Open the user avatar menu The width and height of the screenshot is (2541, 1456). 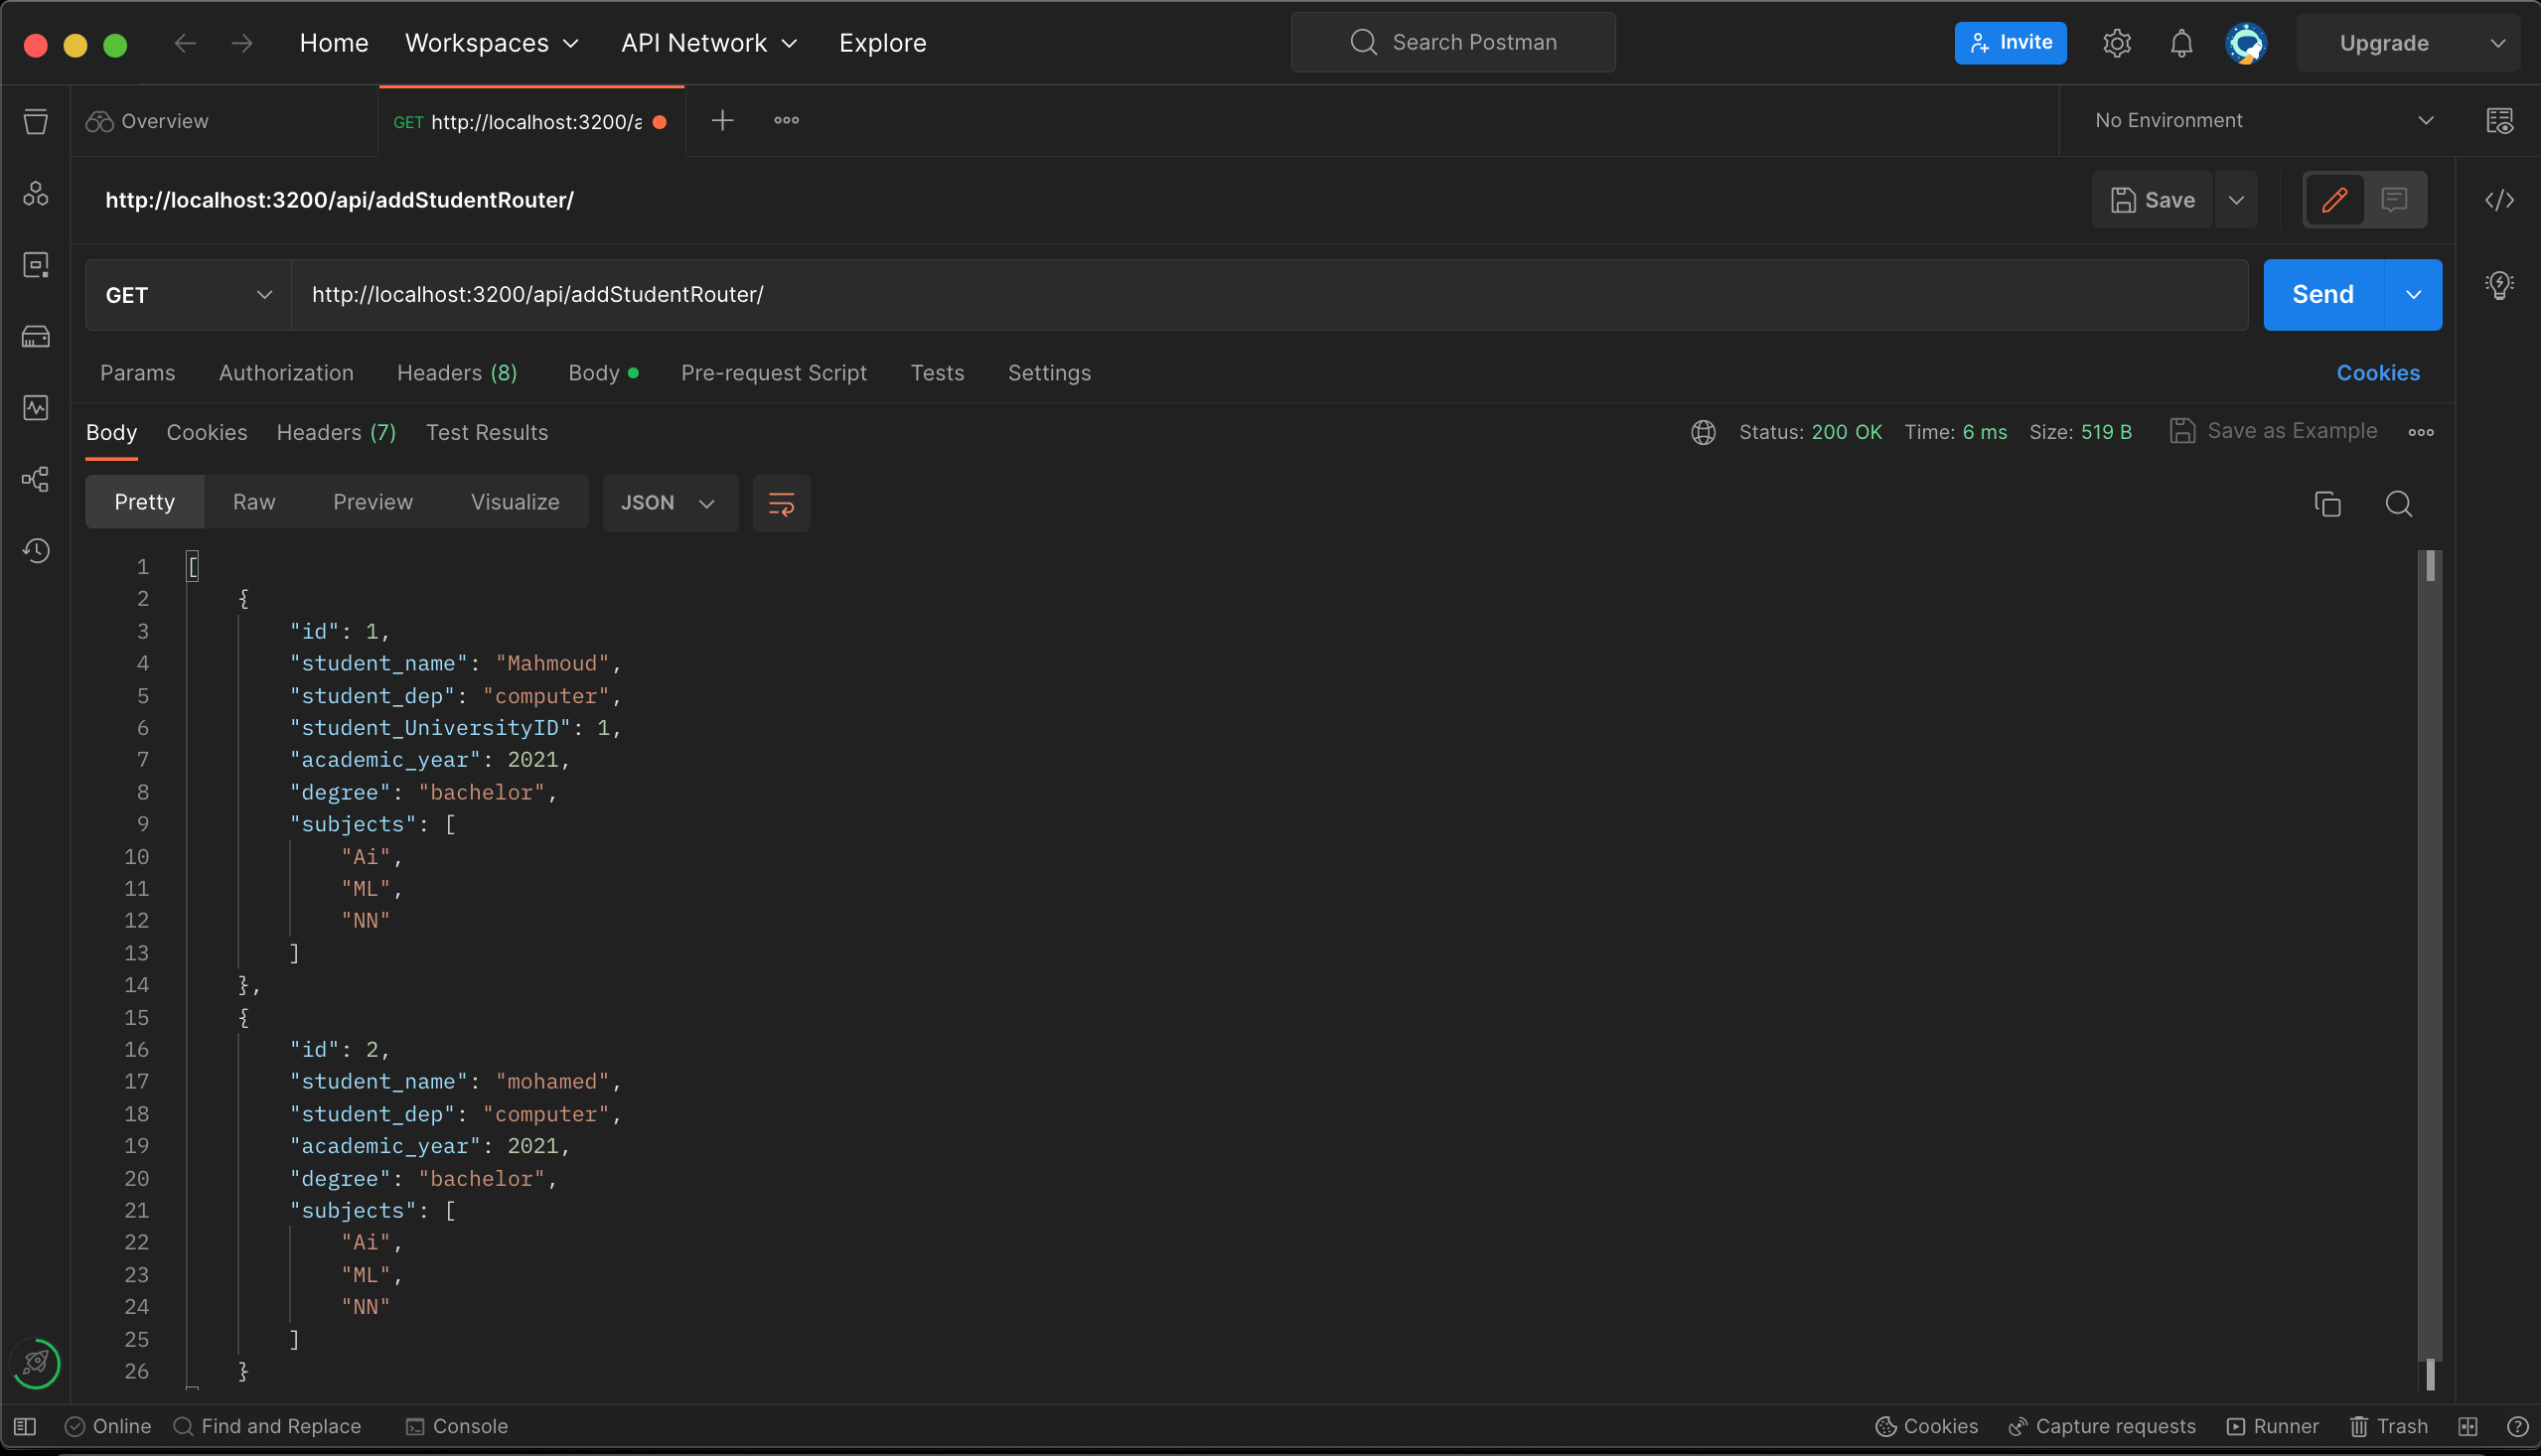(x=2246, y=43)
